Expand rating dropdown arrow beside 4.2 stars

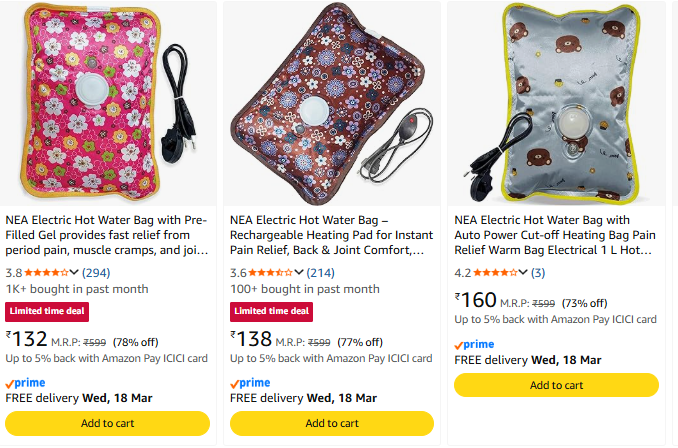[522, 272]
